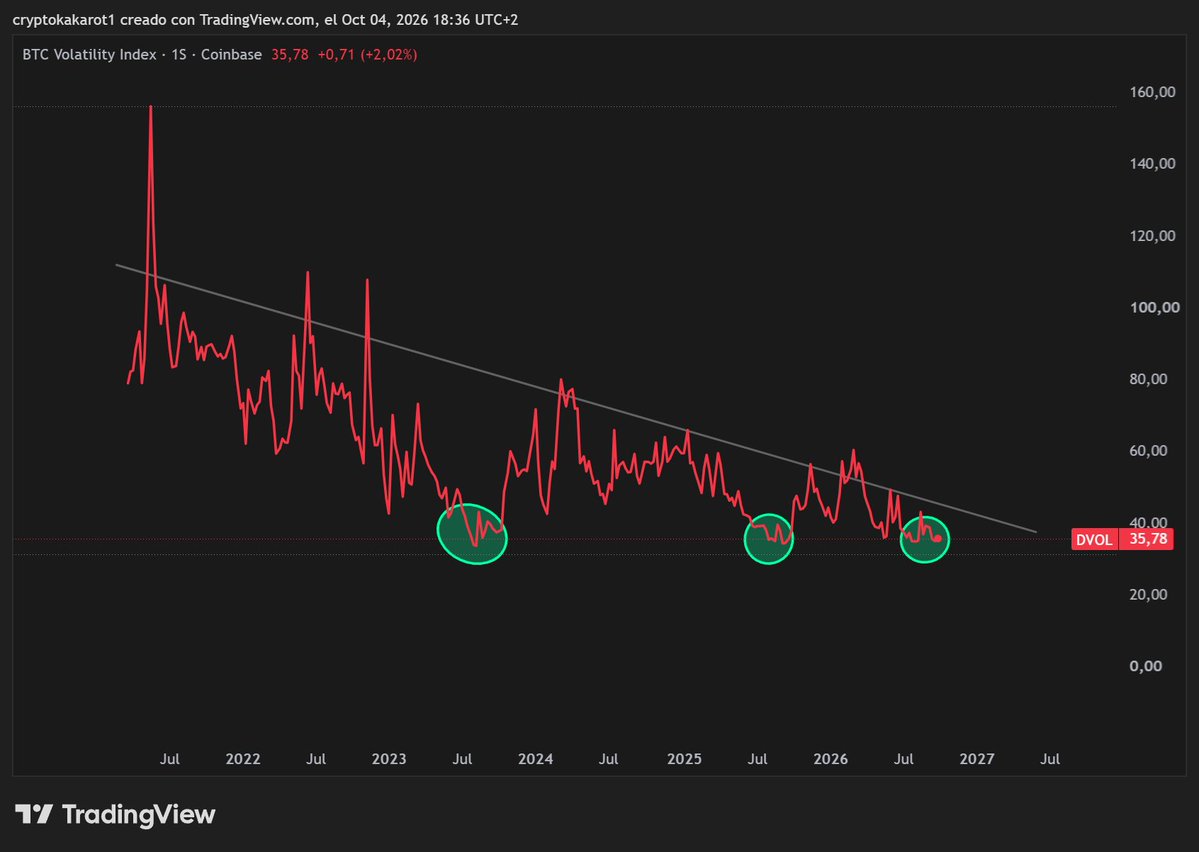Click the current value 35,78 in header
This screenshot has width=1199, height=852.
tap(290, 54)
